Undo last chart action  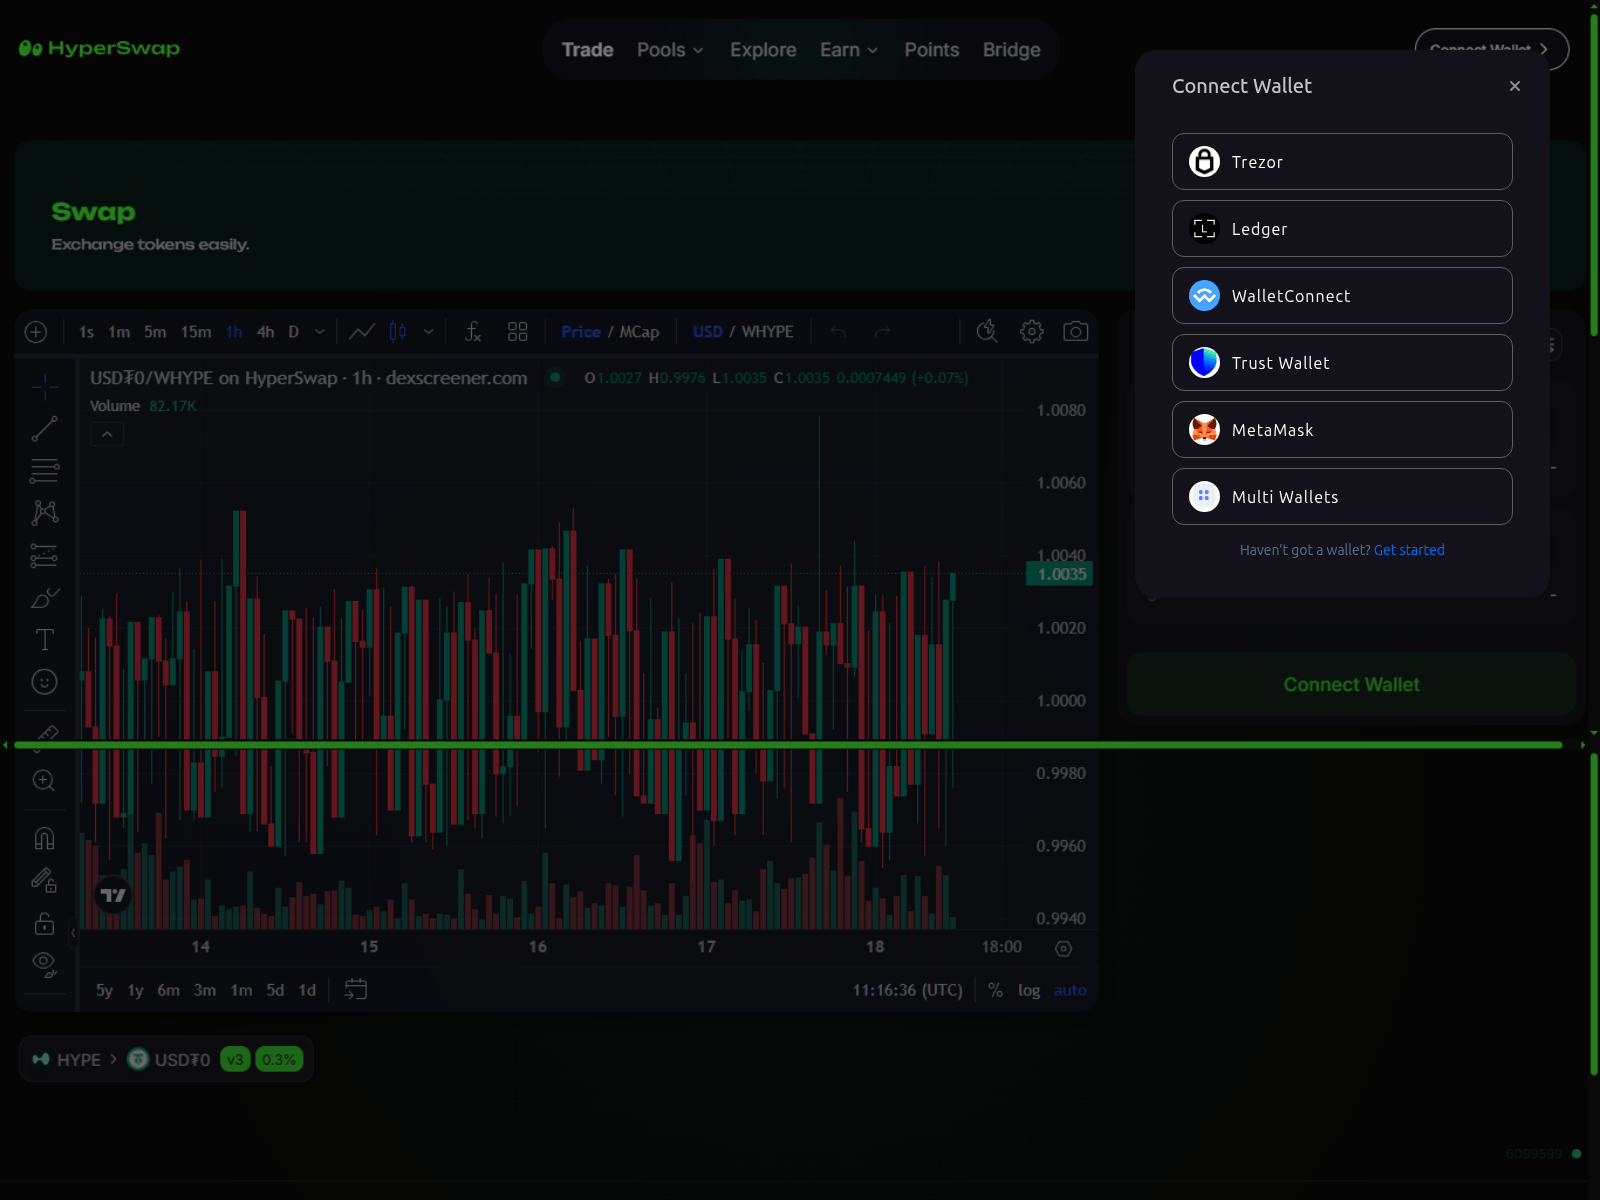(x=838, y=332)
